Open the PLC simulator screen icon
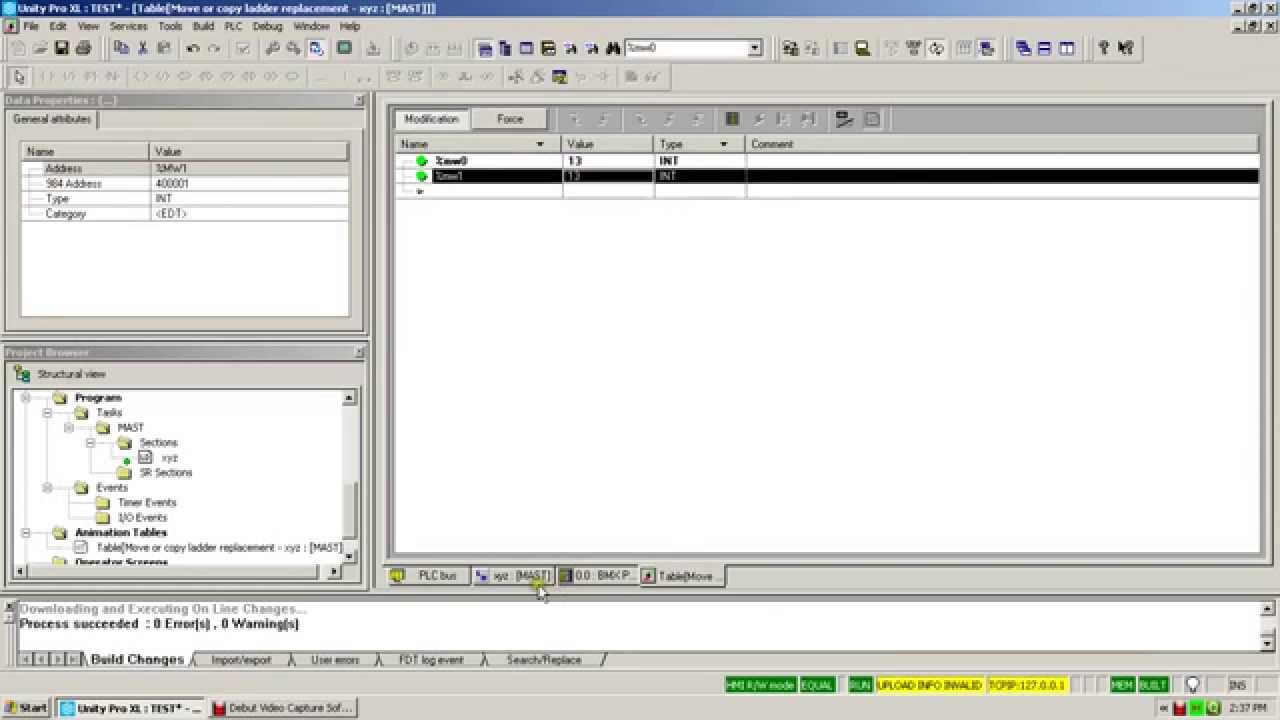Image resolution: width=1280 pixels, height=720 pixels. [345, 48]
